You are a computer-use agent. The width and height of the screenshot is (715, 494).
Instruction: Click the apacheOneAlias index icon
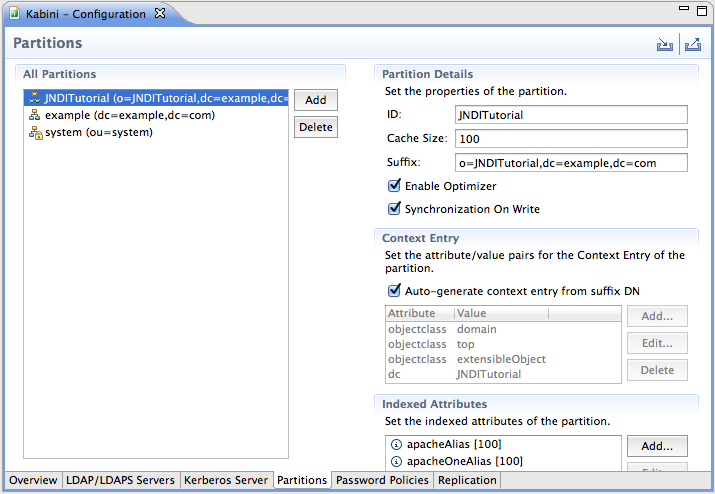[x=397, y=461]
